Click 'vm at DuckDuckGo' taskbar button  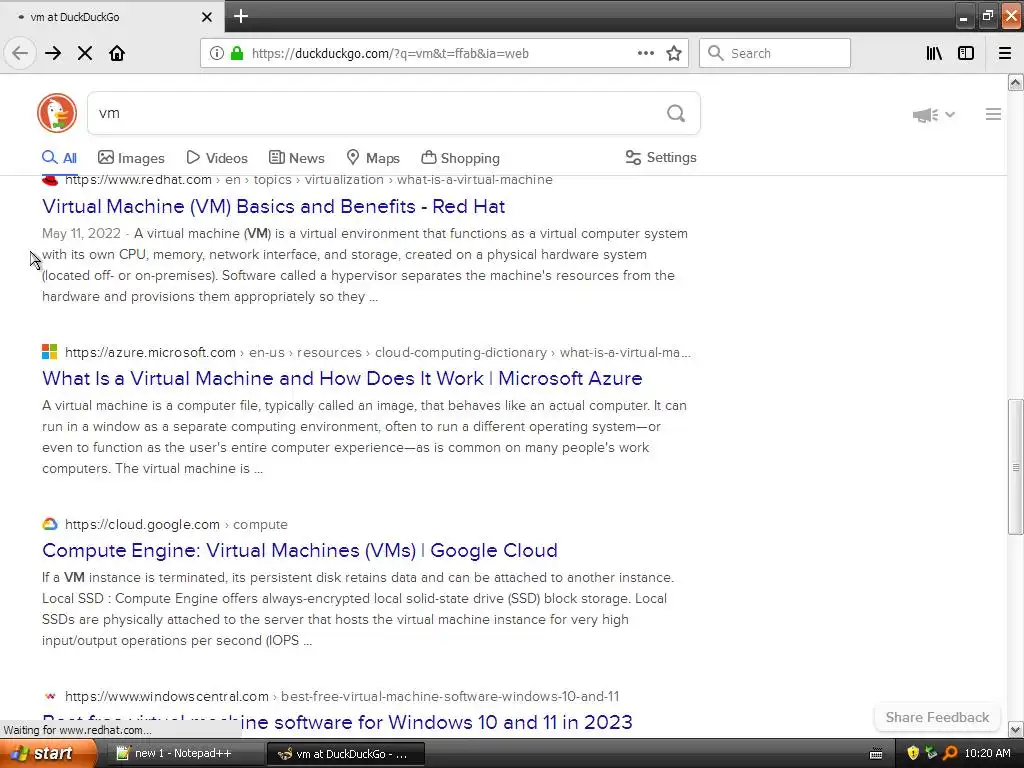click(x=346, y=754)
